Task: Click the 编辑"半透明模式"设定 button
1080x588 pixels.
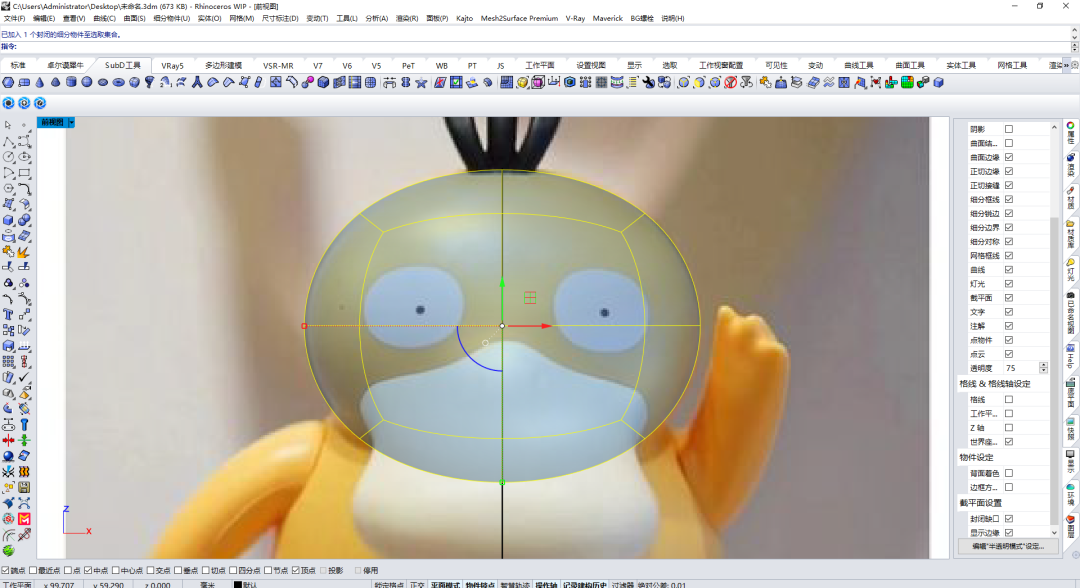Action: point(1008,546)
